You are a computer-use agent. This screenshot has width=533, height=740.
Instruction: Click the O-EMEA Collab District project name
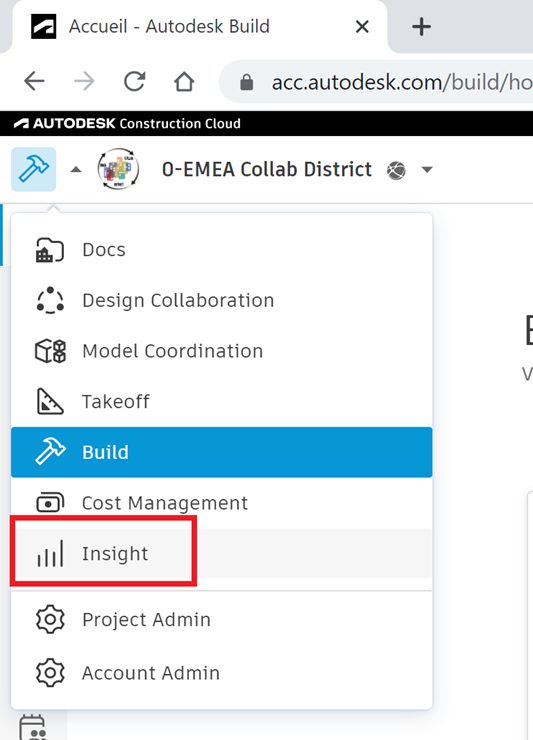tap(267, 169)
